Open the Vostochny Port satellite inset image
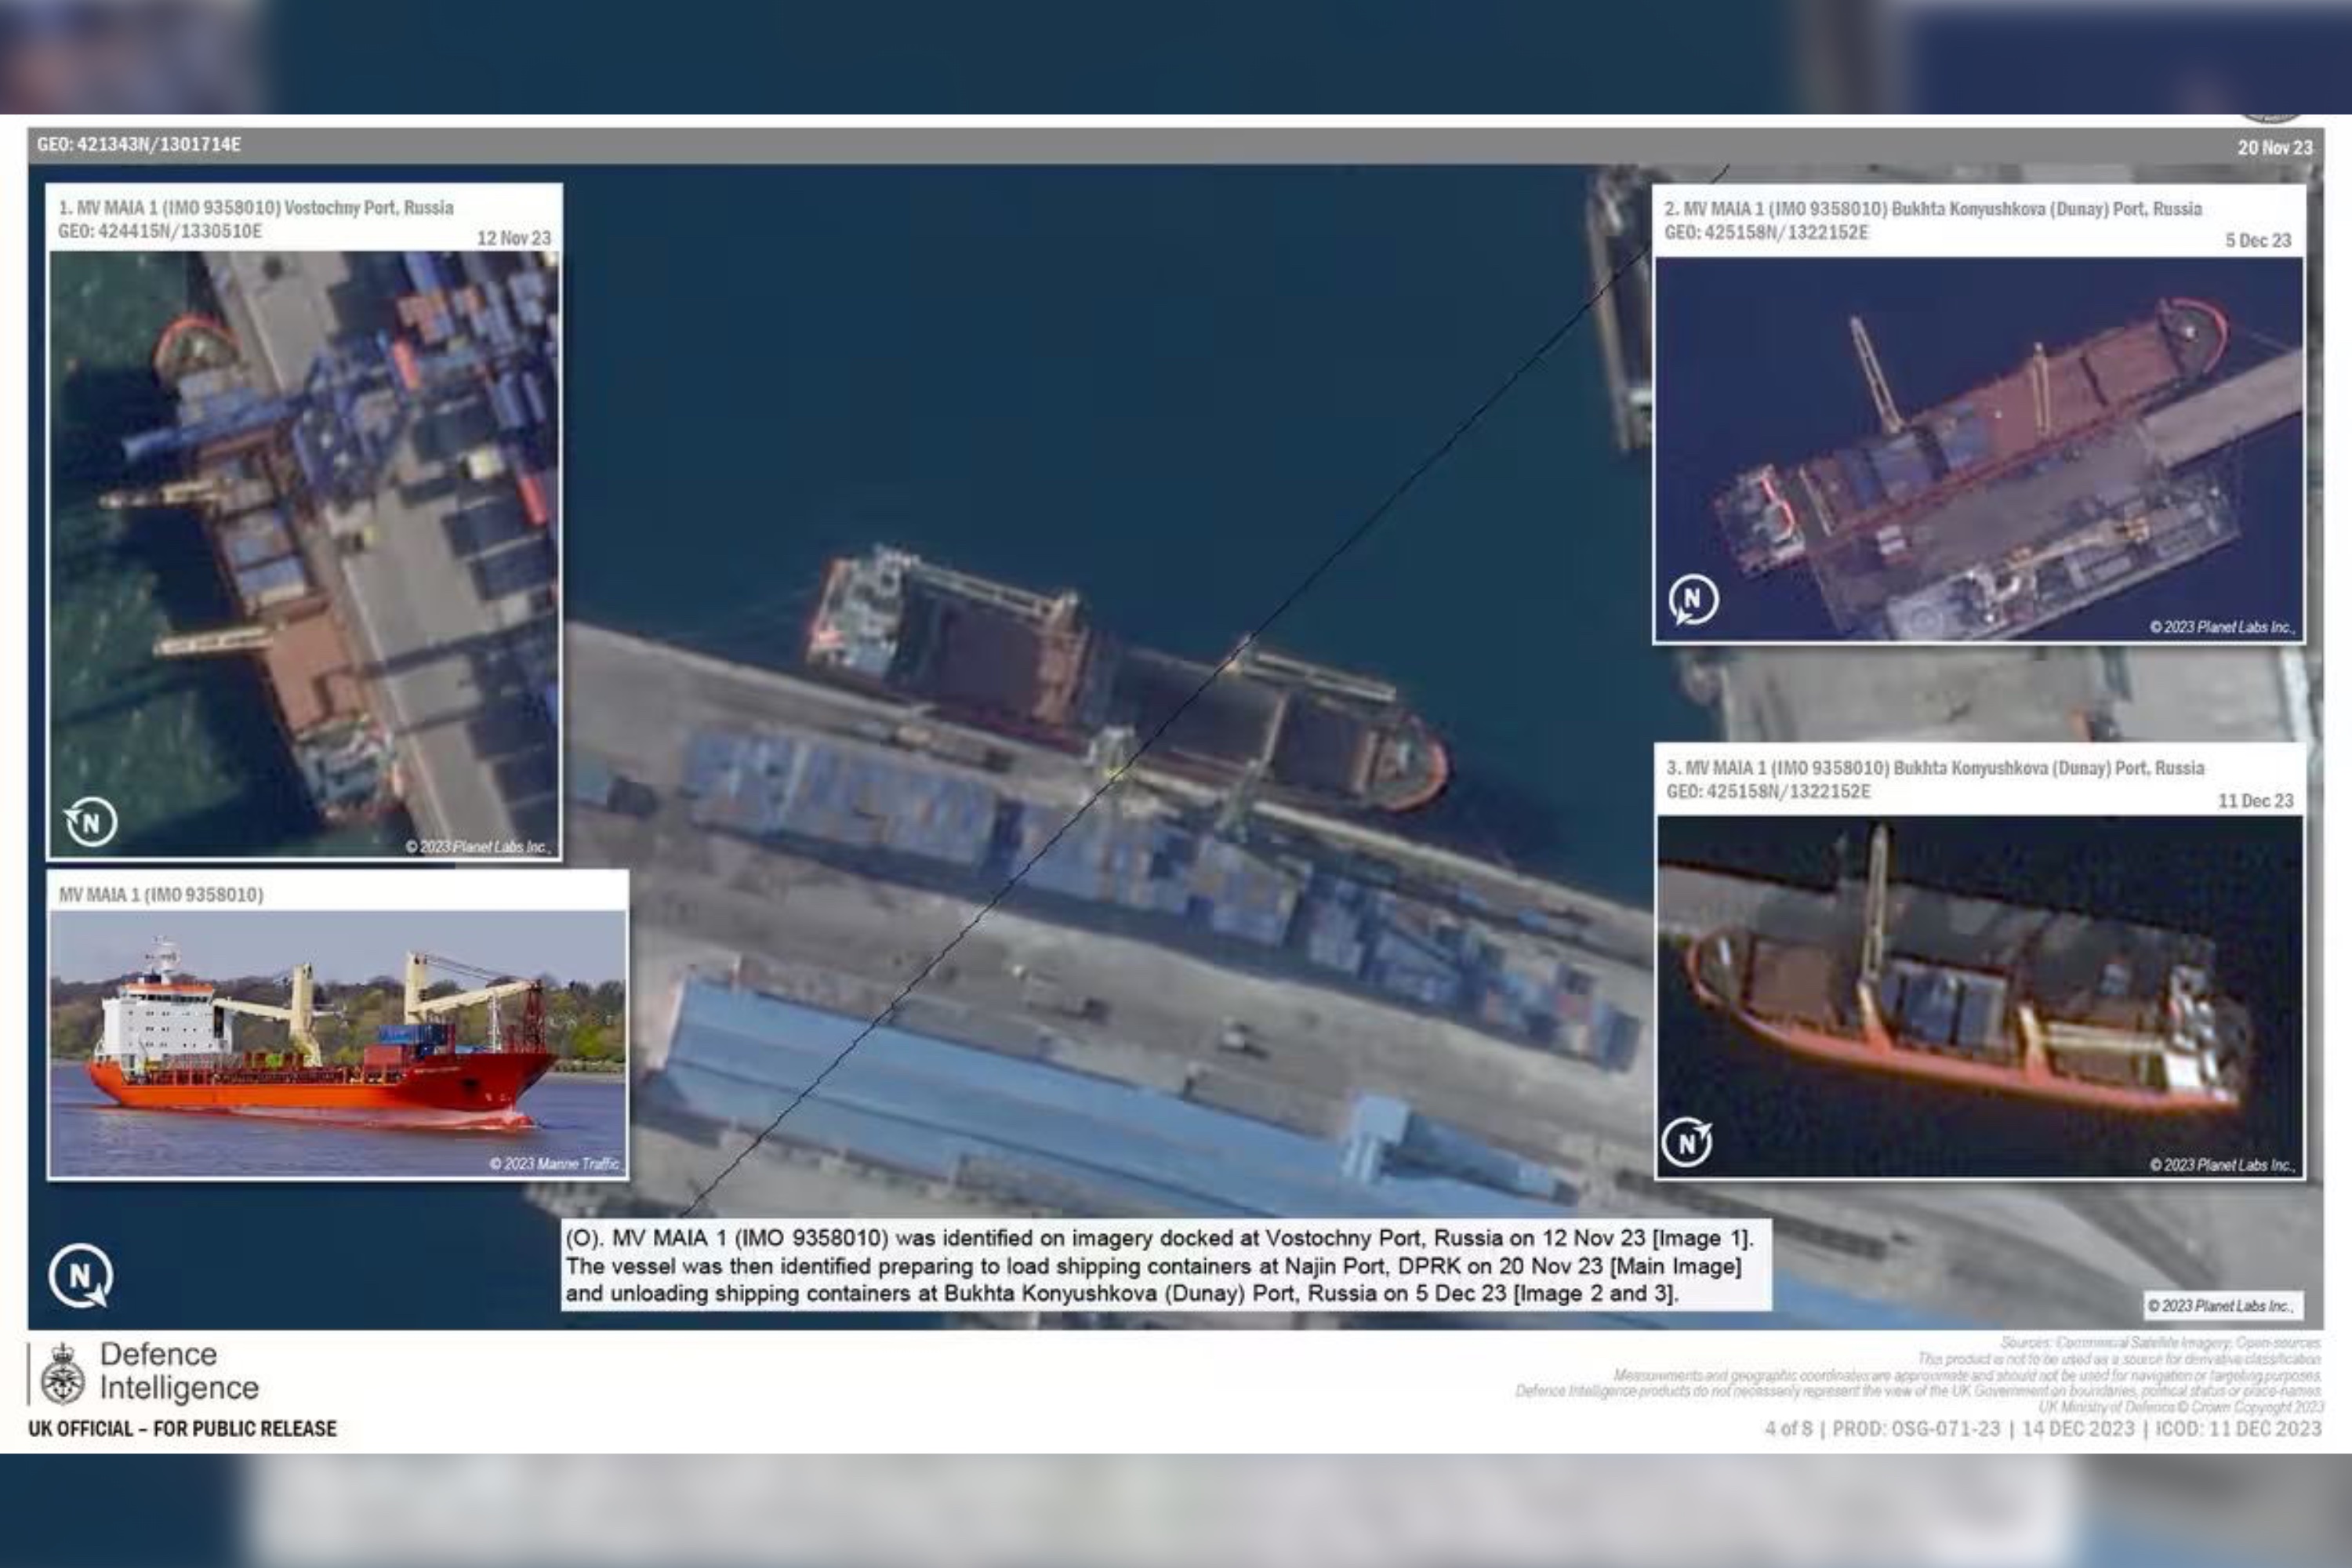The height and width of the screenshot is (1568, 2352). [x=304, y=553]
